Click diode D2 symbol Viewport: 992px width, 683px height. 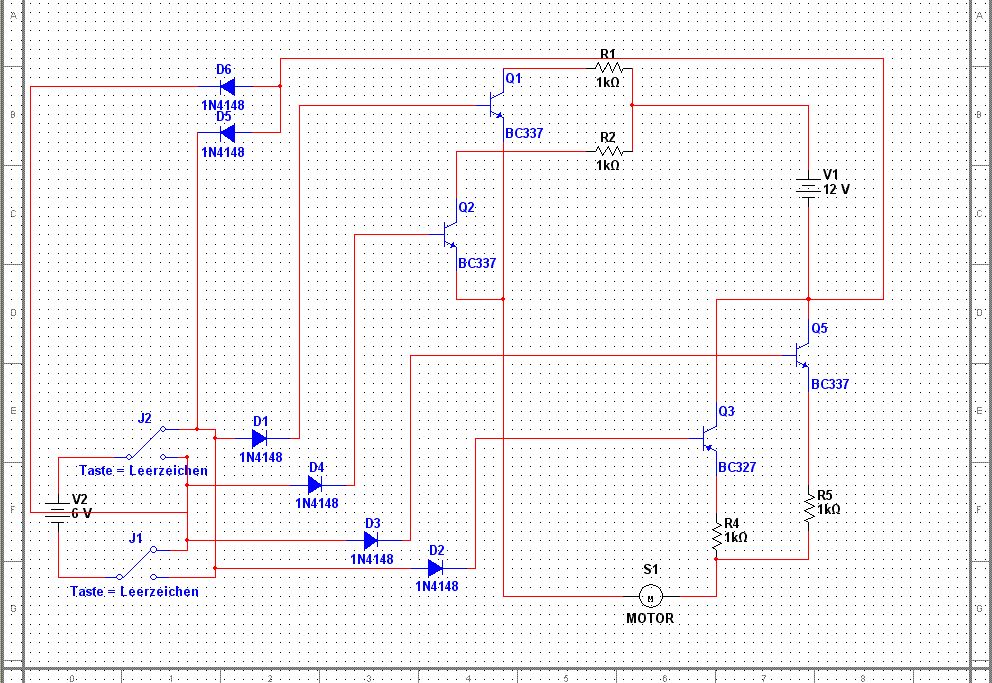point(435,568)
